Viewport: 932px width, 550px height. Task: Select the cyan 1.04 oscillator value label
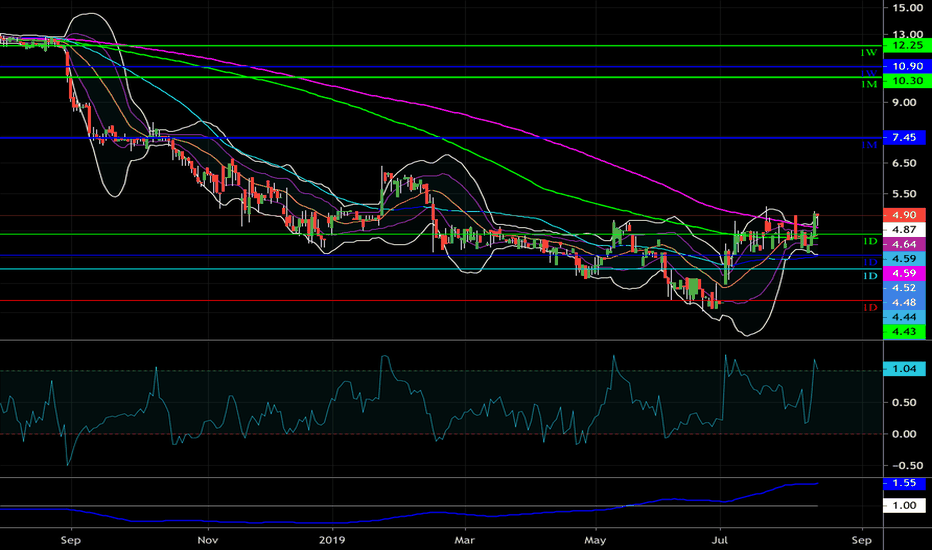[x=904, y=369]
